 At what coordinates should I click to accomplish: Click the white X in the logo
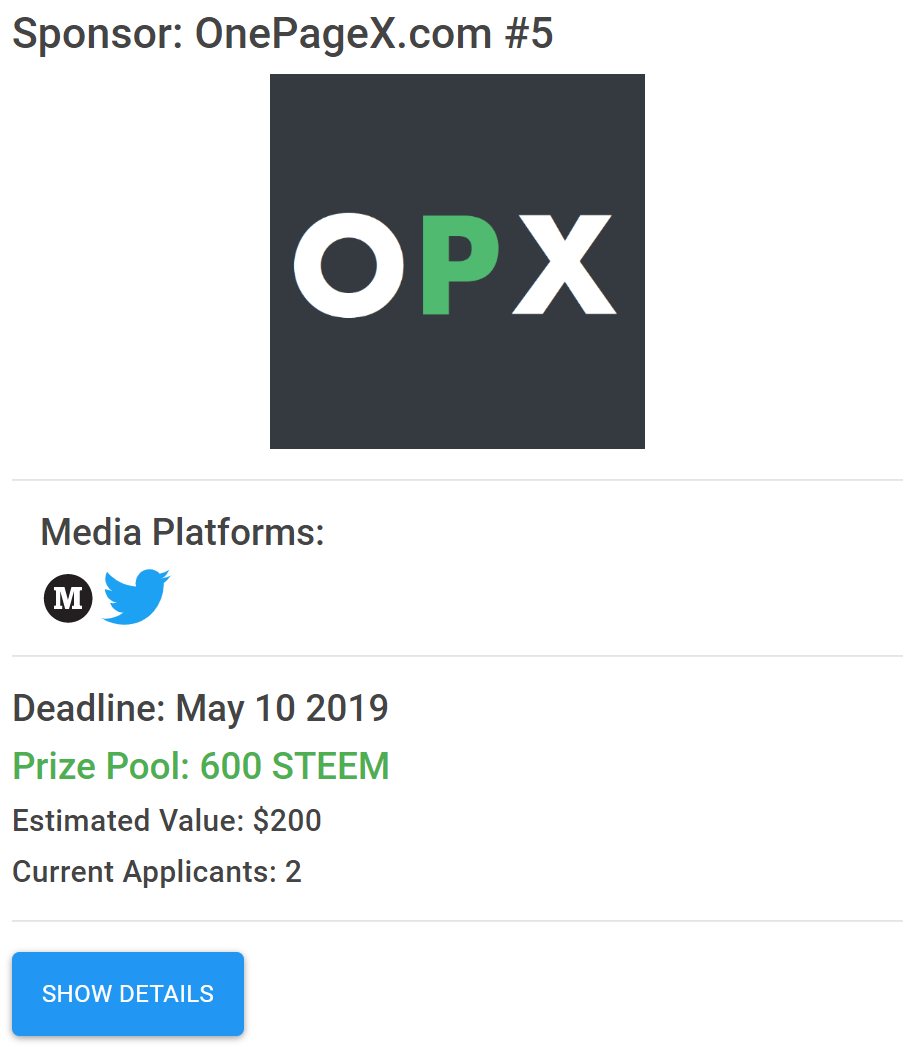coord(564,264)
